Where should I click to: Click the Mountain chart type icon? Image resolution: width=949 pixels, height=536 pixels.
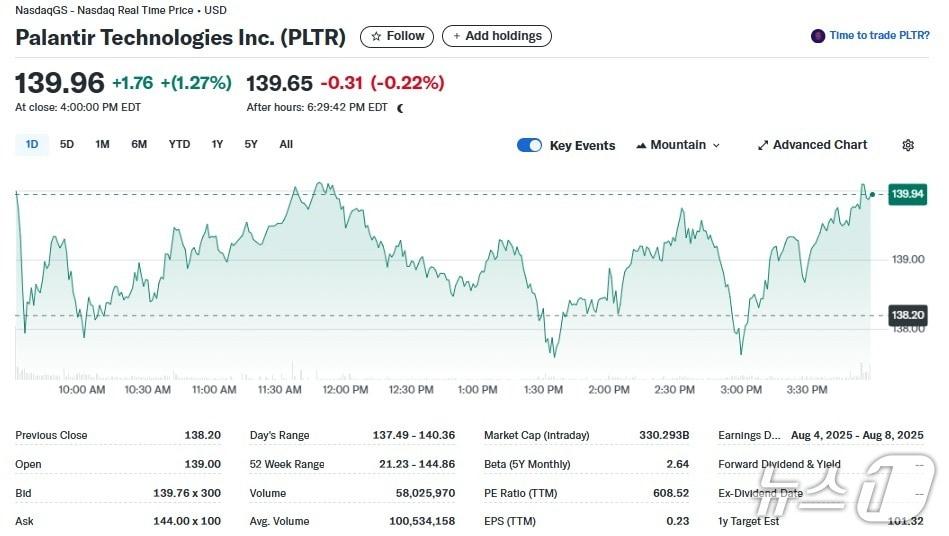(x=641, y=145)
